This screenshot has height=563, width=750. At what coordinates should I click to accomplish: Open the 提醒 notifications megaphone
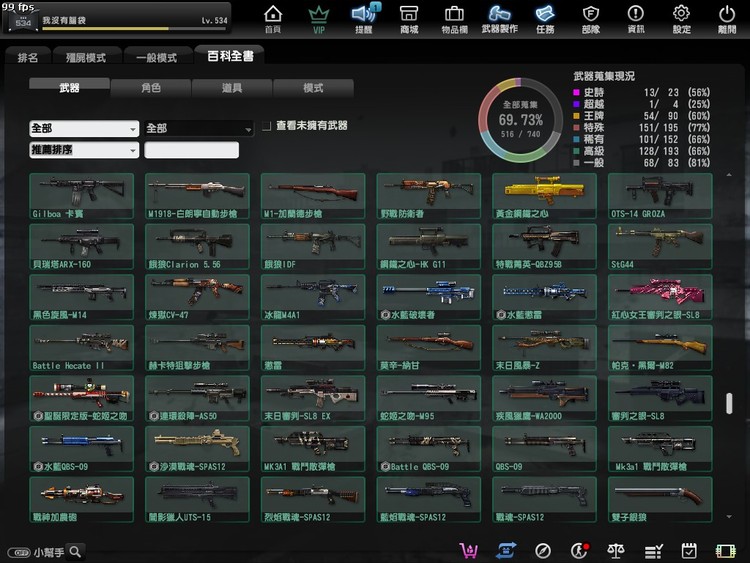pyautogui.click(x=364, y=19)
